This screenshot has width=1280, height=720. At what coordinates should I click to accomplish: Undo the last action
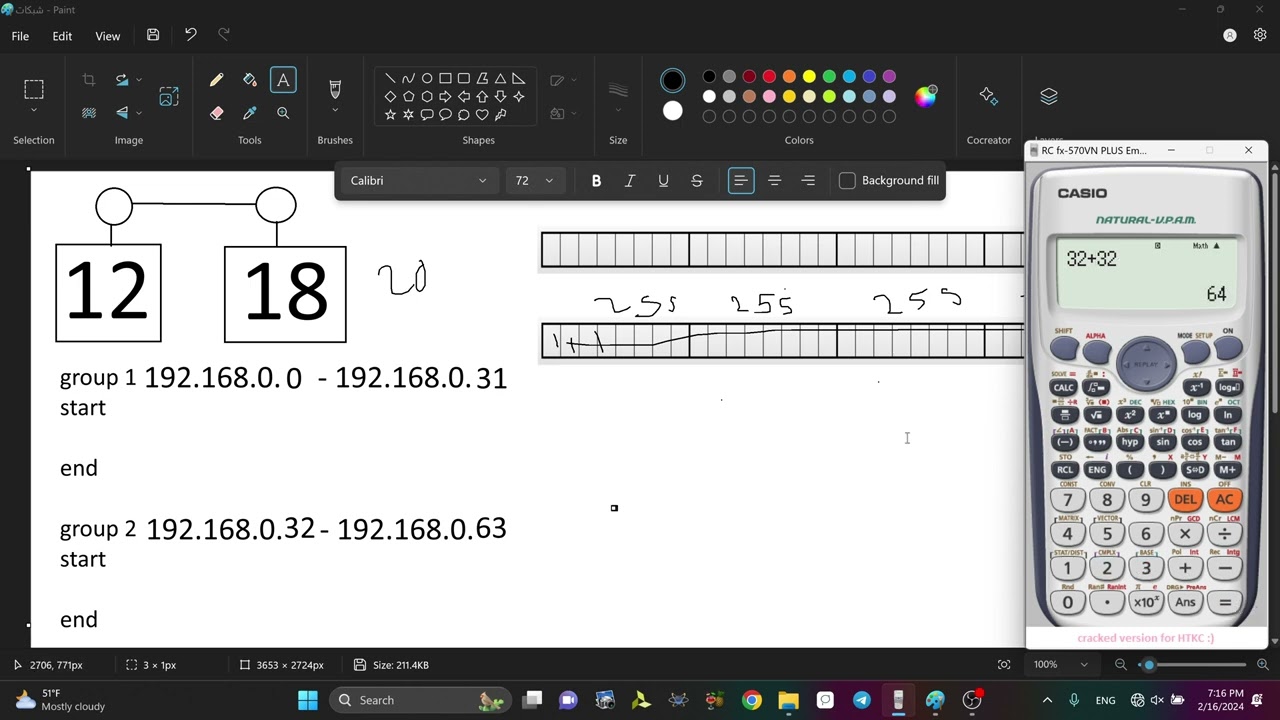[x=190, y=35]
